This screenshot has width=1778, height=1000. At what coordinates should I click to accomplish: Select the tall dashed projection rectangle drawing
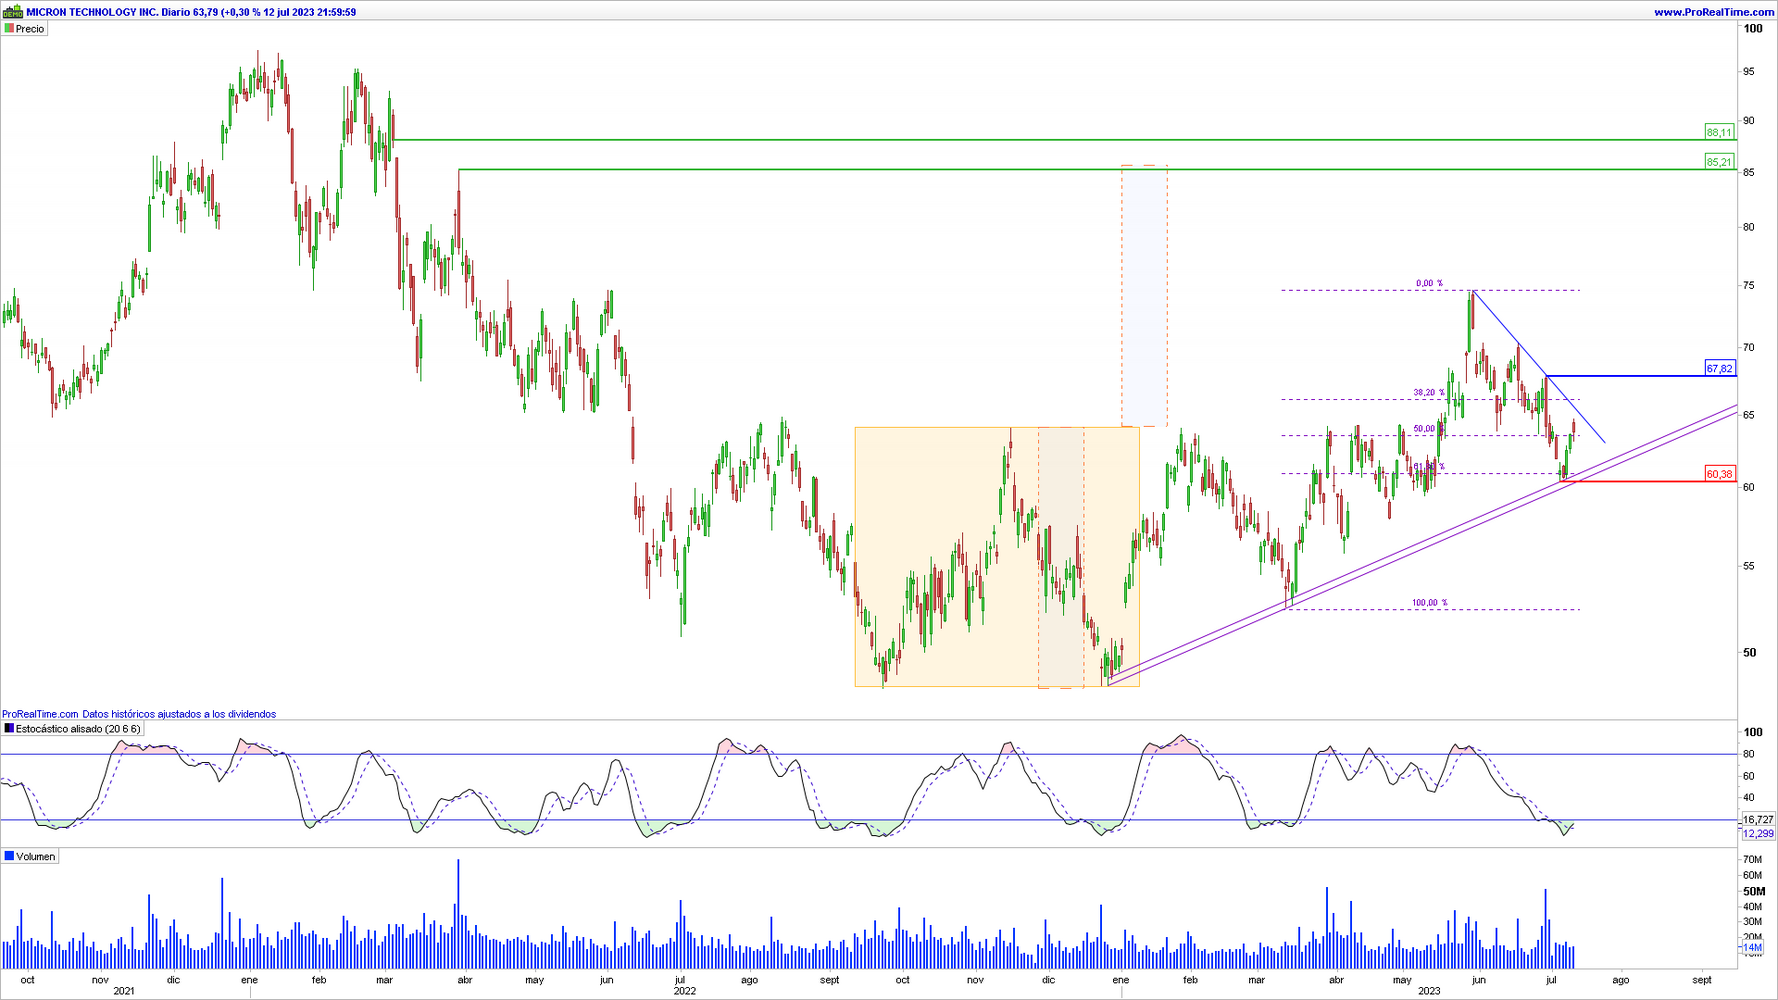[1144, 296]
